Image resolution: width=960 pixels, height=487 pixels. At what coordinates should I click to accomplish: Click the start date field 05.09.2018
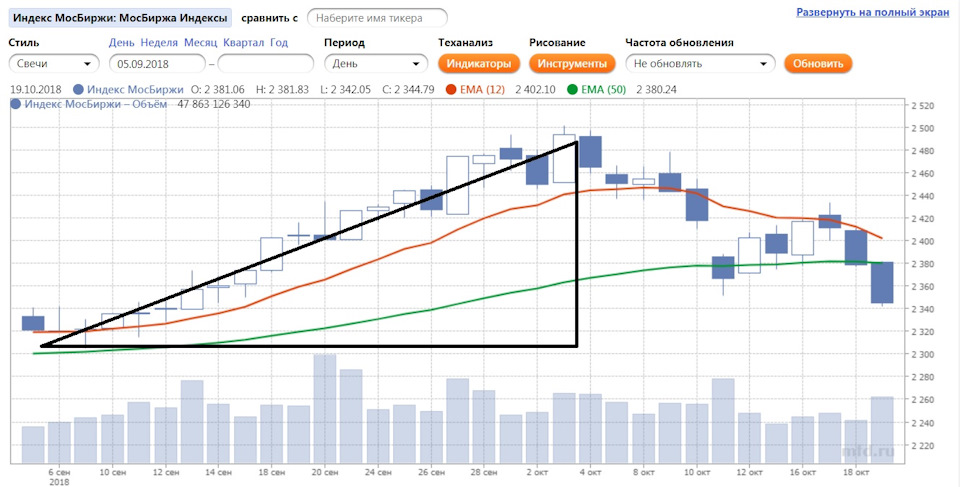pos(157,64)
